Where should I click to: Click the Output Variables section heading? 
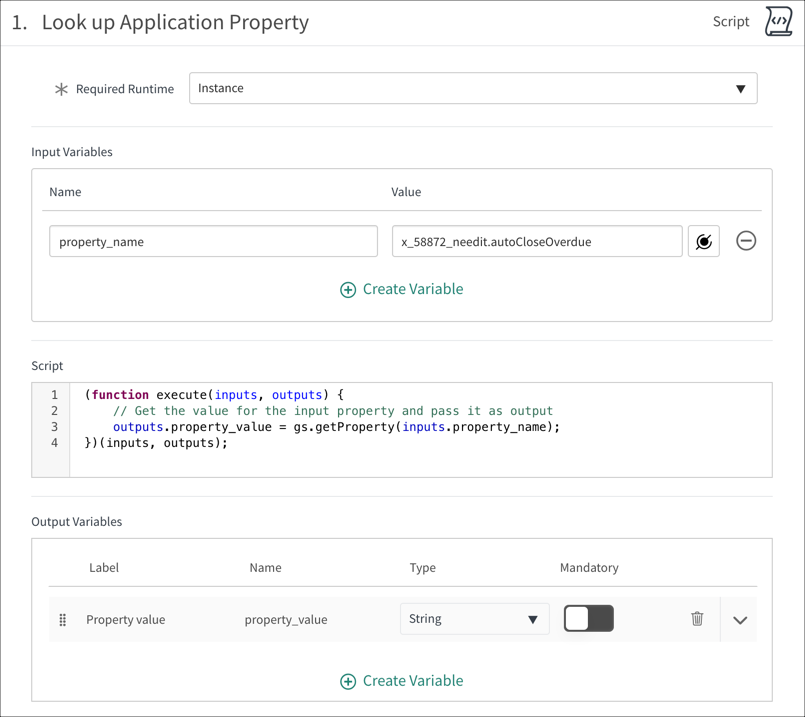pyautogui.click(x=76, y=521)
